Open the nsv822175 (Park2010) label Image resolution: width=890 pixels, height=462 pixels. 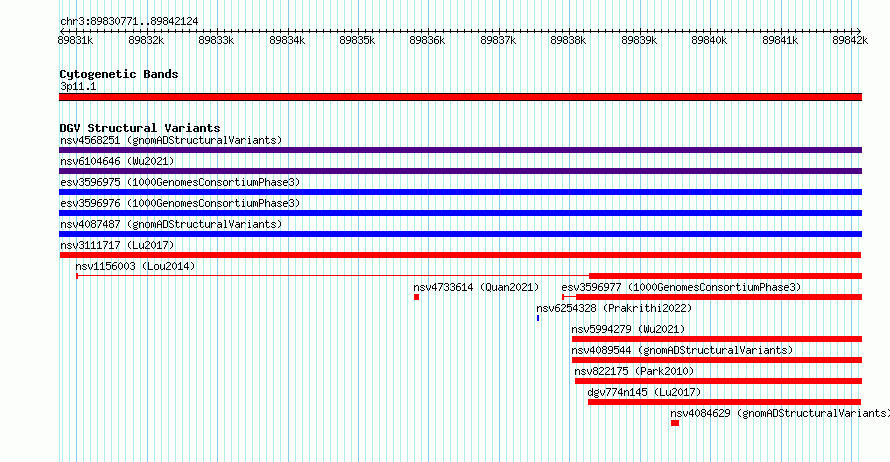point(634,371)
